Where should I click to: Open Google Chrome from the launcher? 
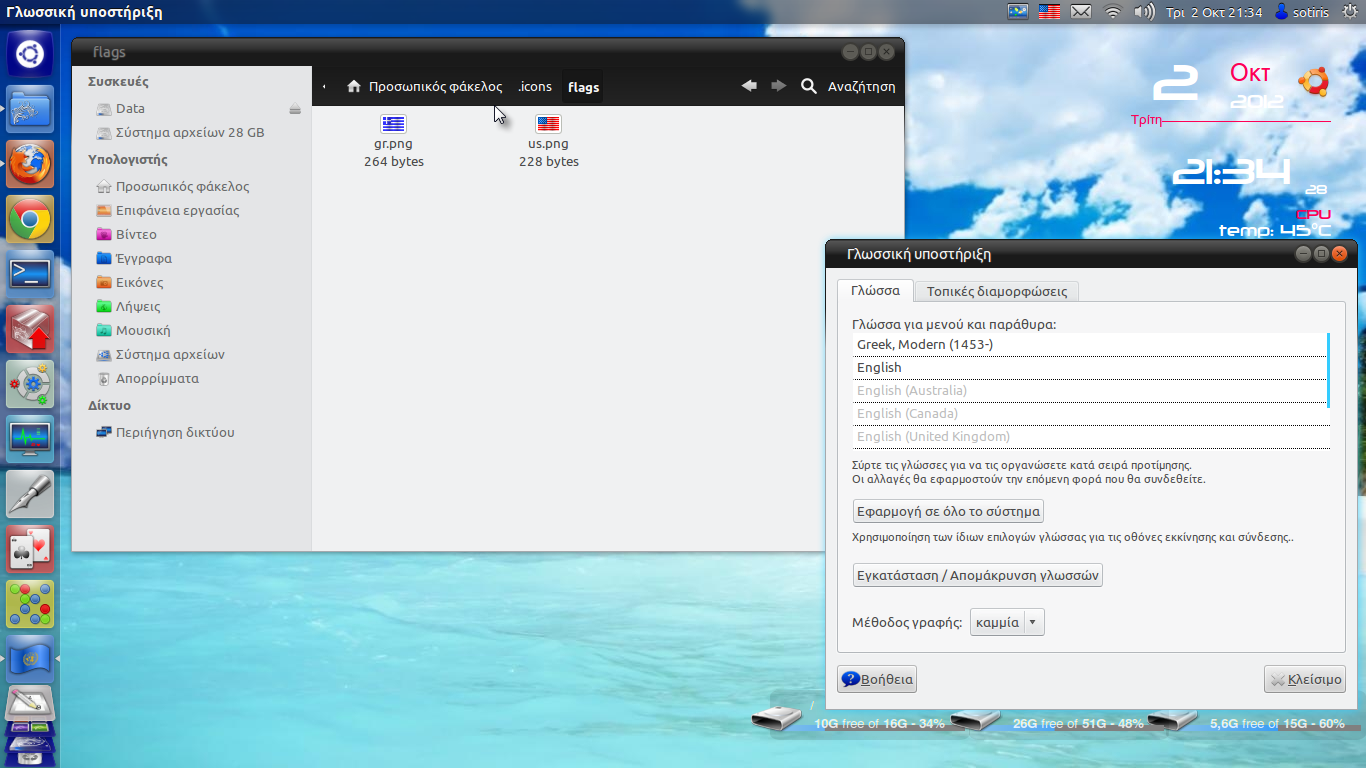[x=30, y=219]
